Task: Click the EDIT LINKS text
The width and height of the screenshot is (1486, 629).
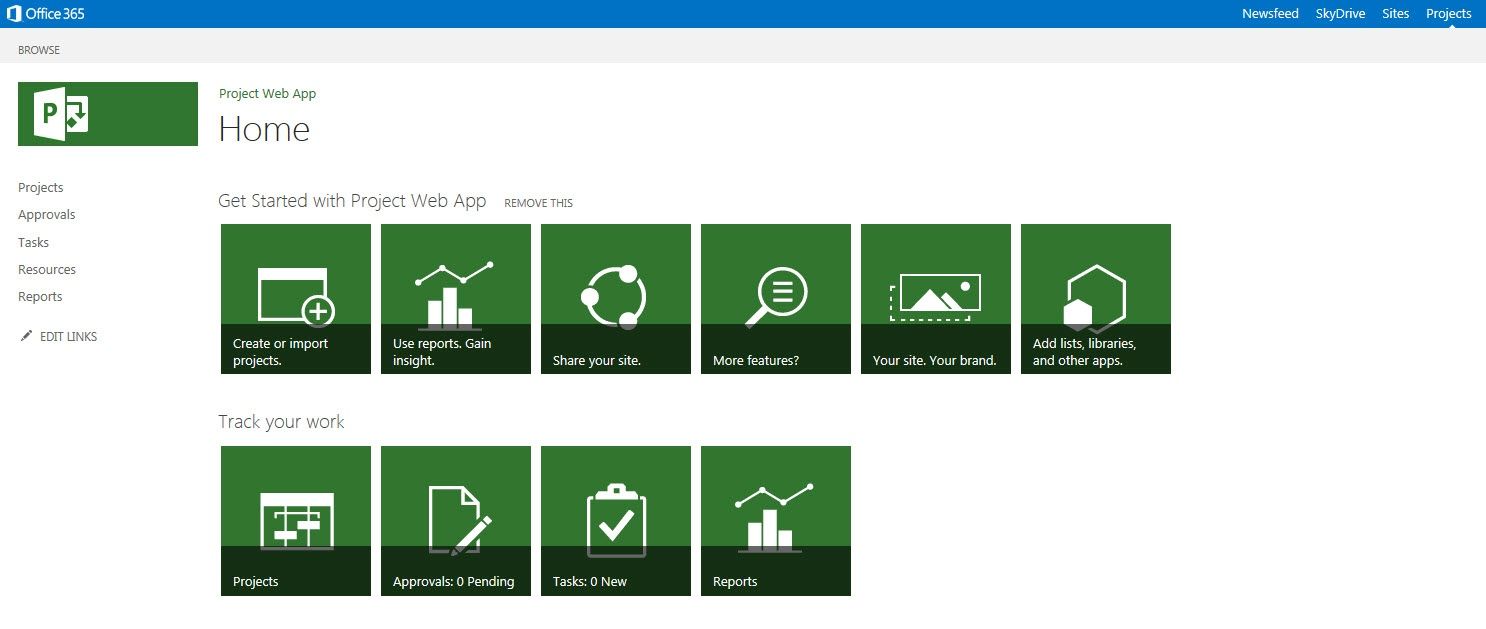Action: tap(69, 337)
